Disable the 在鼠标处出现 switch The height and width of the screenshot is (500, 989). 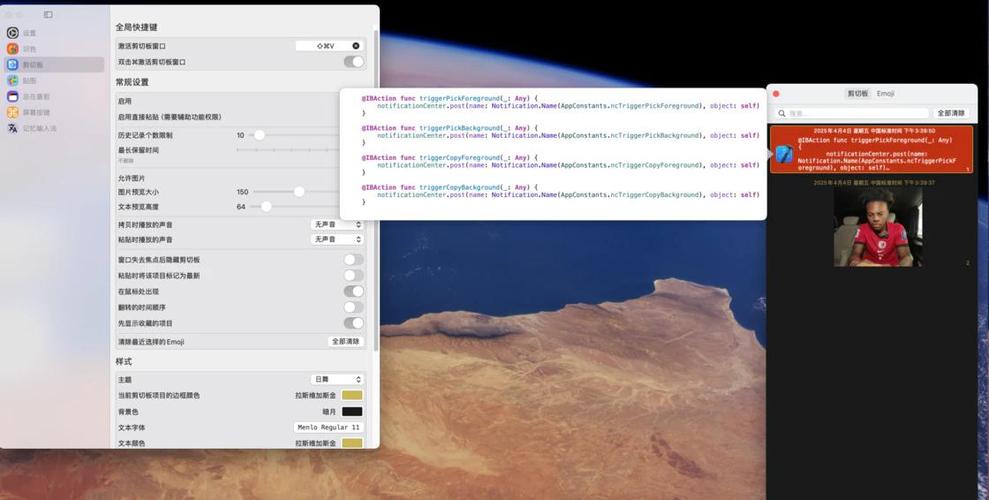tap(354, 291)
